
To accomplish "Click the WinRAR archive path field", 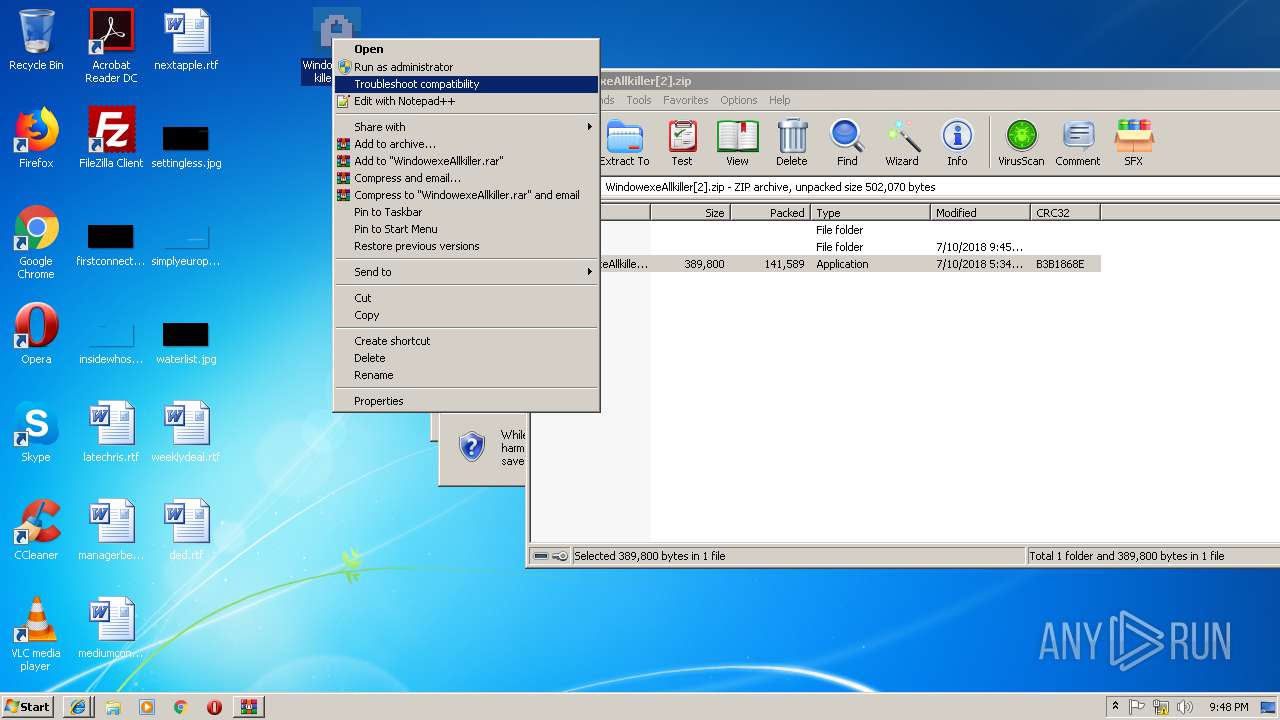I will point(938,187).
